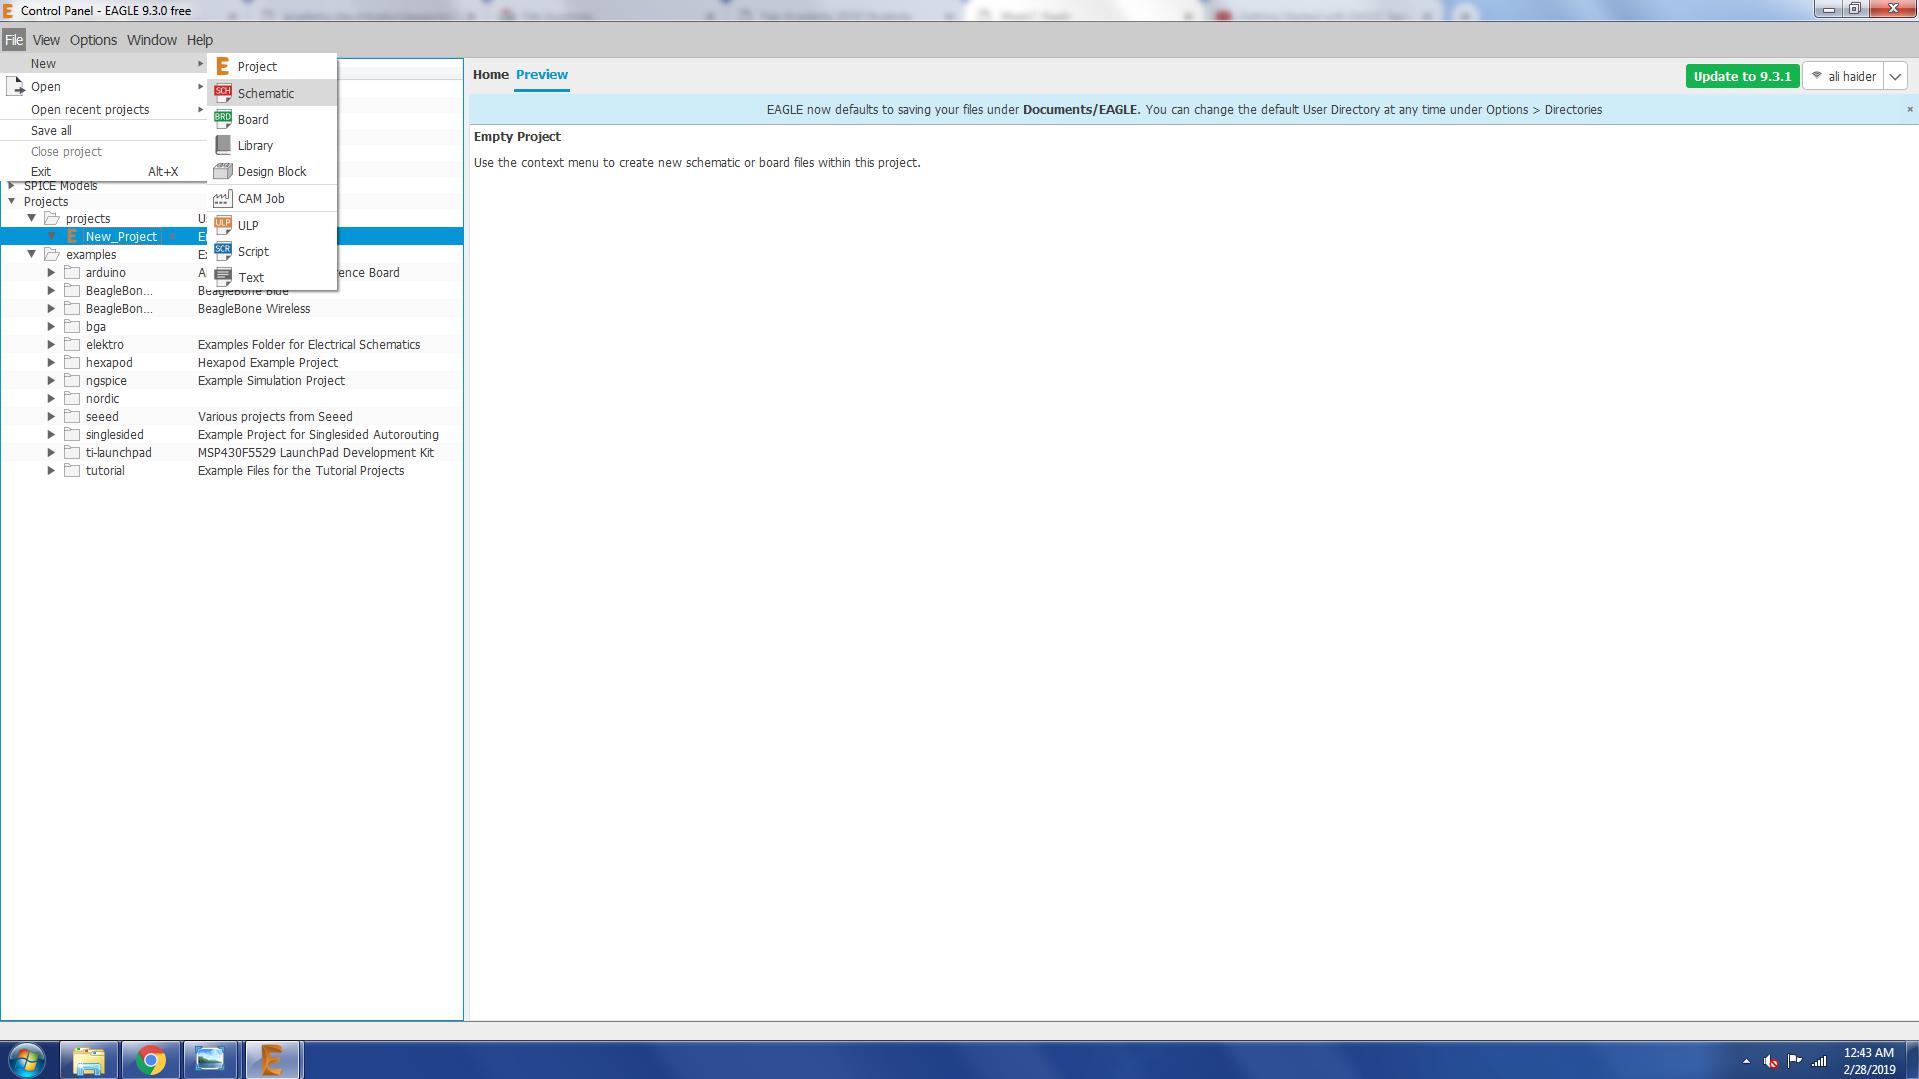Click the seeed folder icon
Screen dimensions: 1919x1079
coord(72,416)
